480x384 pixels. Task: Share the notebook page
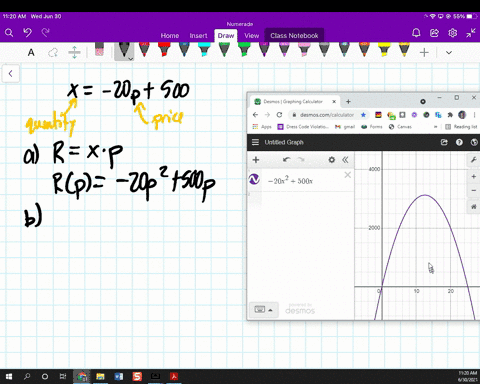434,33
